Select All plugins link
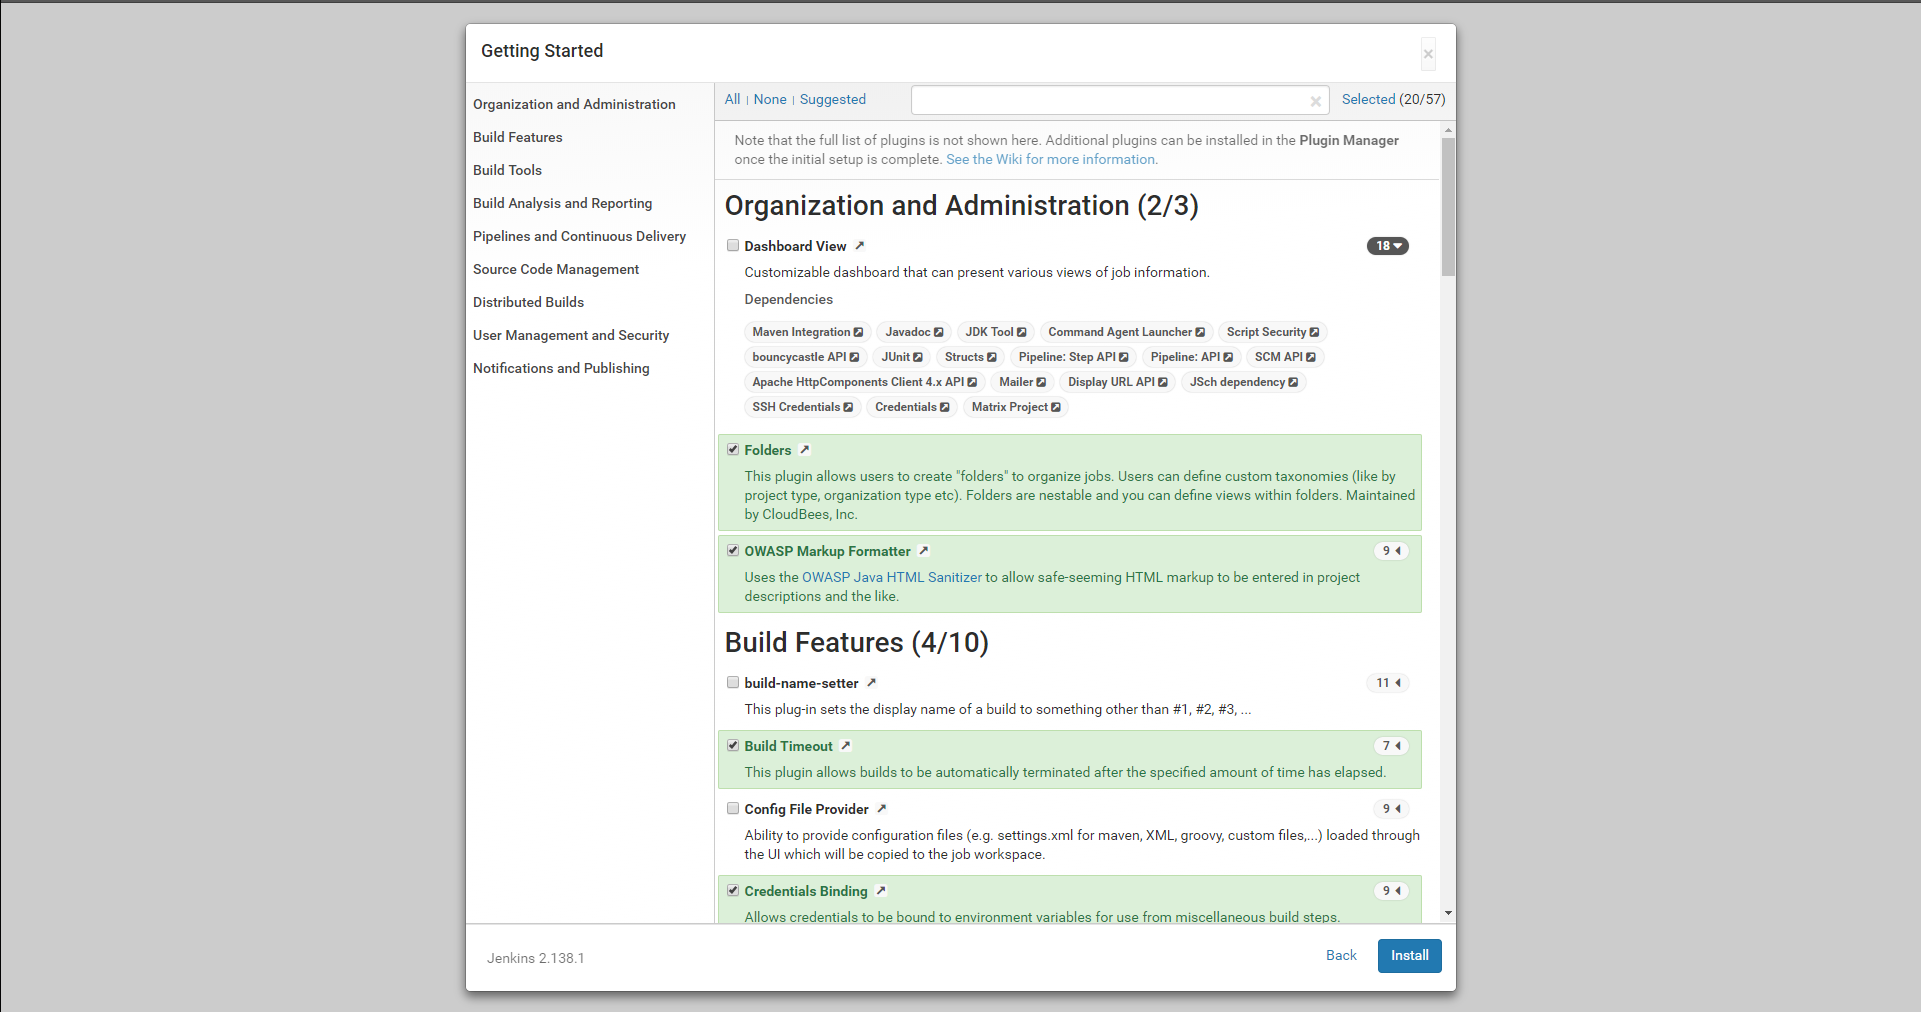1921x1012 pixels. click(x=732, y=99)
